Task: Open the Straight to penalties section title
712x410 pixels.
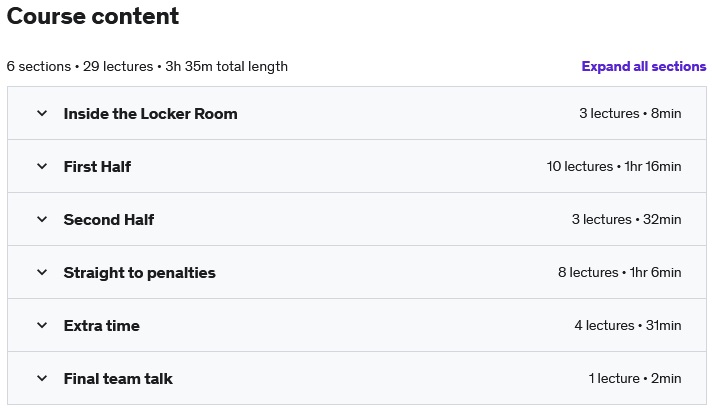Action: [139, 272]
